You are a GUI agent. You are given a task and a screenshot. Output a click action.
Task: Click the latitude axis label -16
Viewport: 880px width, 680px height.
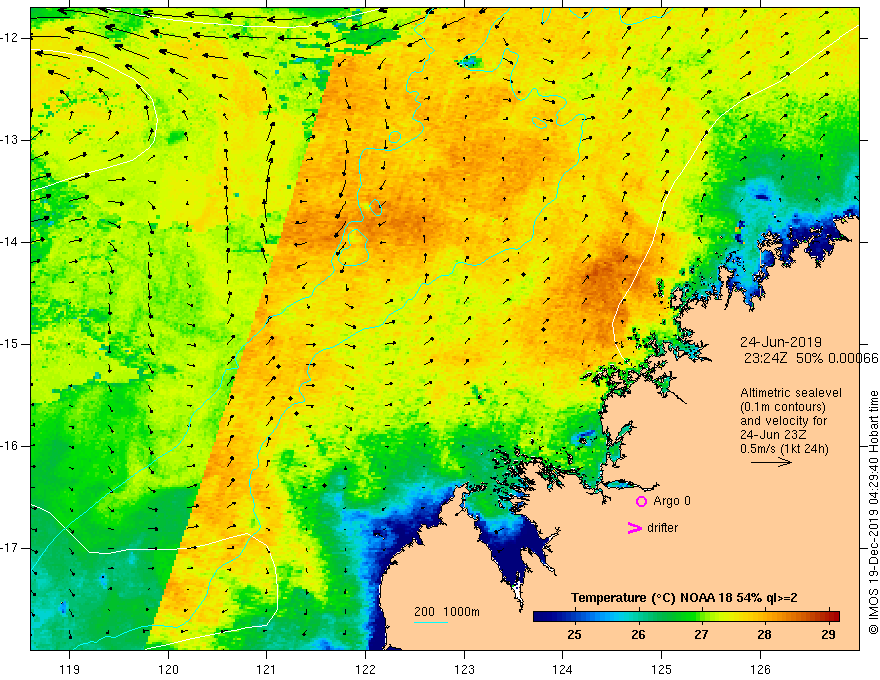coord(10,446)
